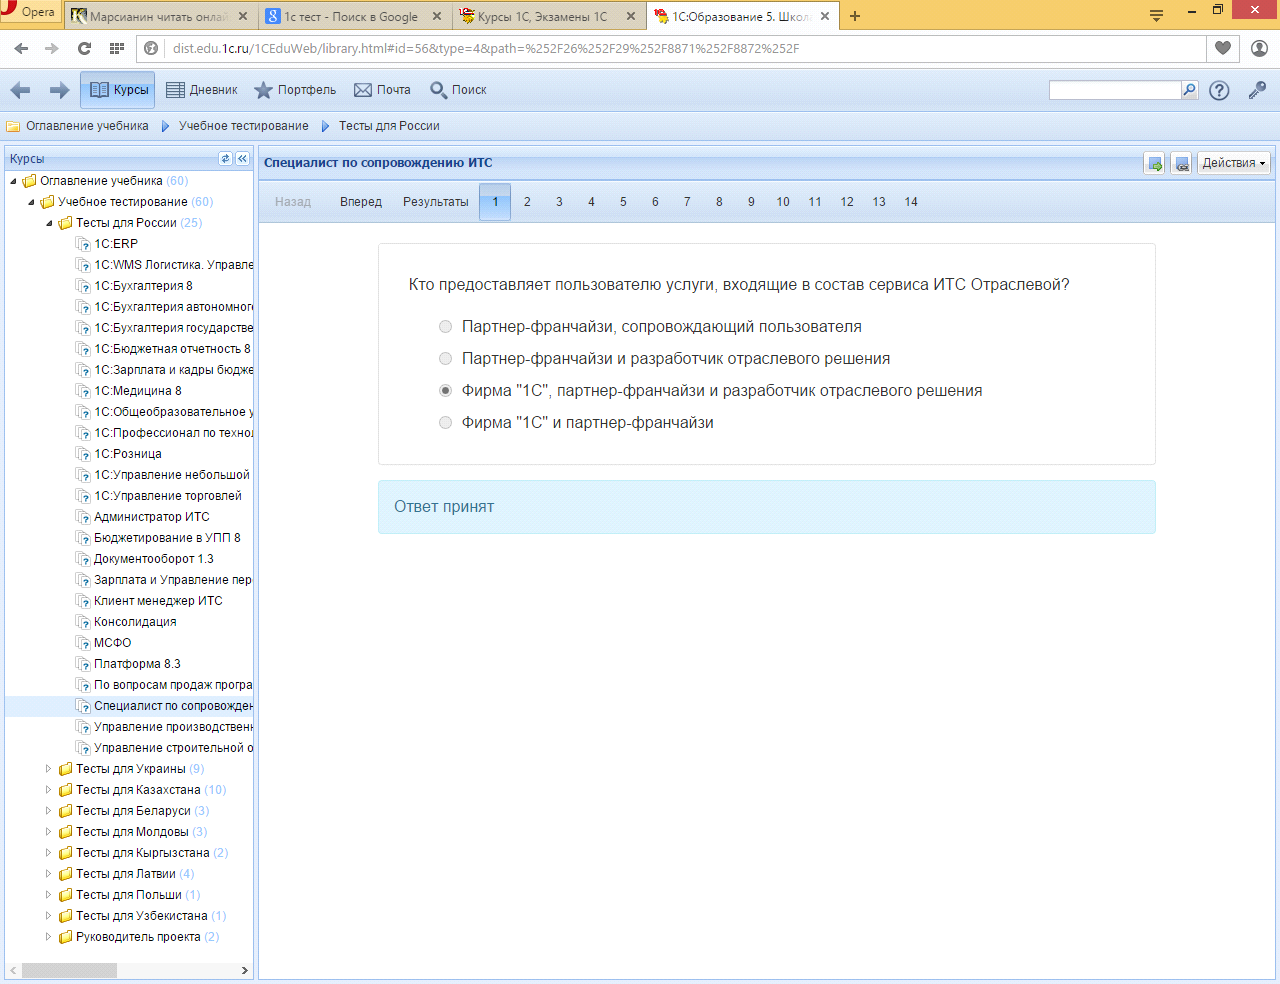
Task: Collapse the Учебное тестирование tree node
Action: pos(31,202)
